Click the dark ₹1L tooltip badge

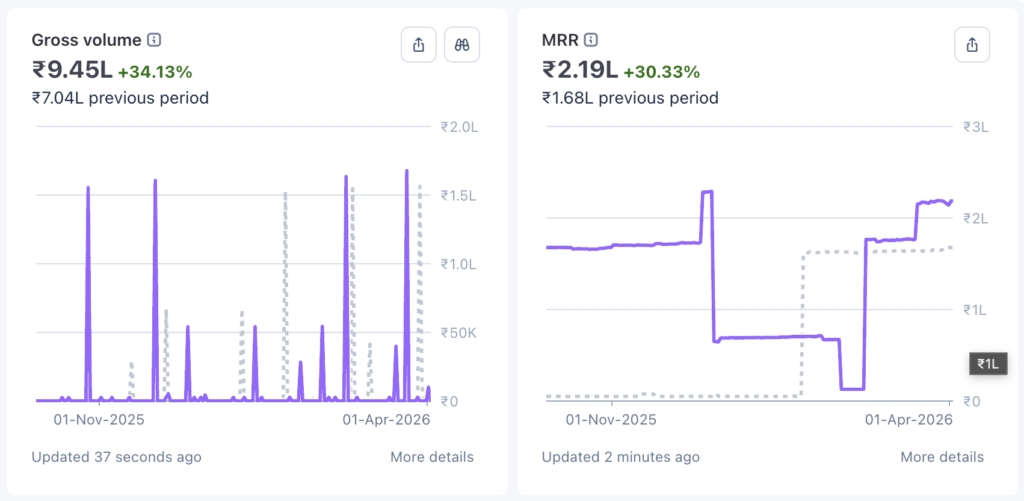tap(989, 364)
